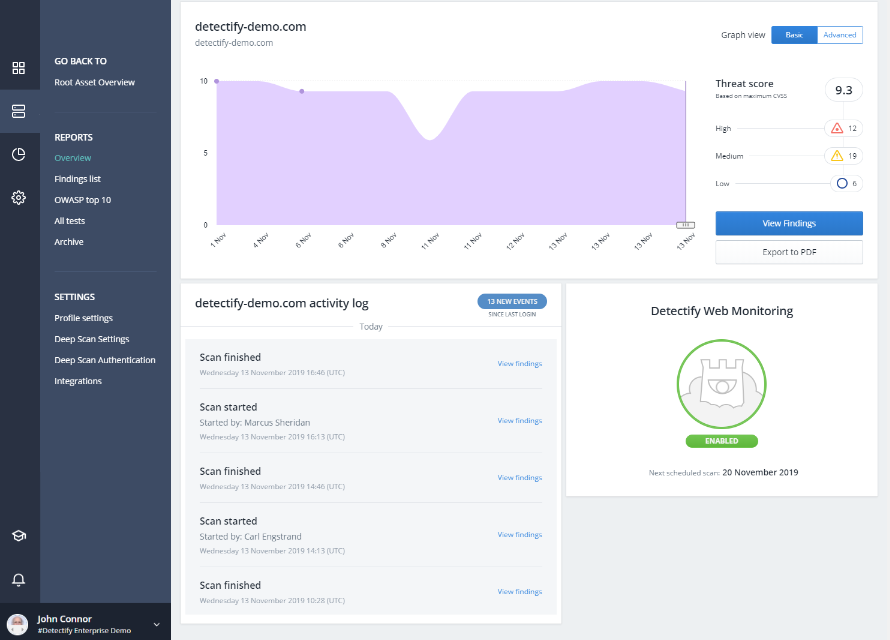Open the 13 NEW EVENTS dropdown
The width and height of the screenshot is (890, 640).
click(511, 301)
